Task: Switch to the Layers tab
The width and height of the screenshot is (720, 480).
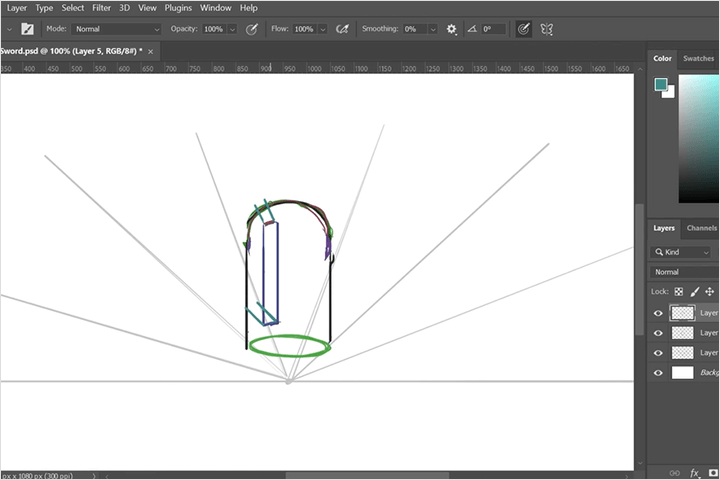Action: (x=664, y=228)
